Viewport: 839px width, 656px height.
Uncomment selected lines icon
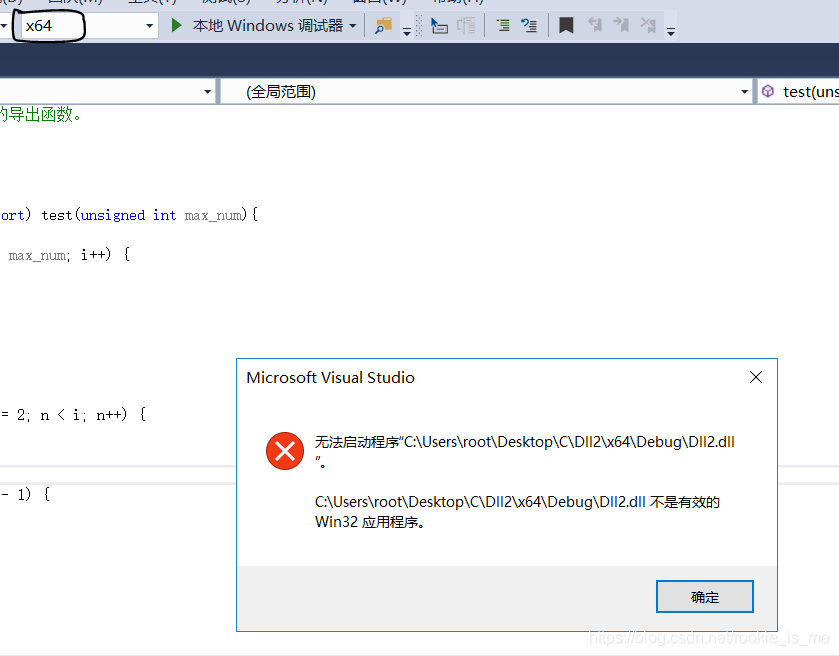pyautogui.click(x=529, y=25)
